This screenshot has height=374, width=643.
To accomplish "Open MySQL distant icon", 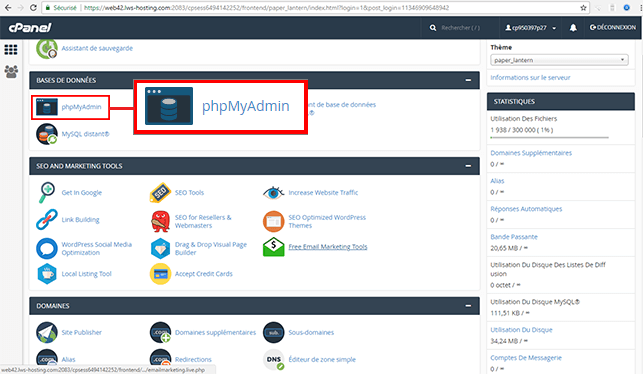I will (47, 134).
